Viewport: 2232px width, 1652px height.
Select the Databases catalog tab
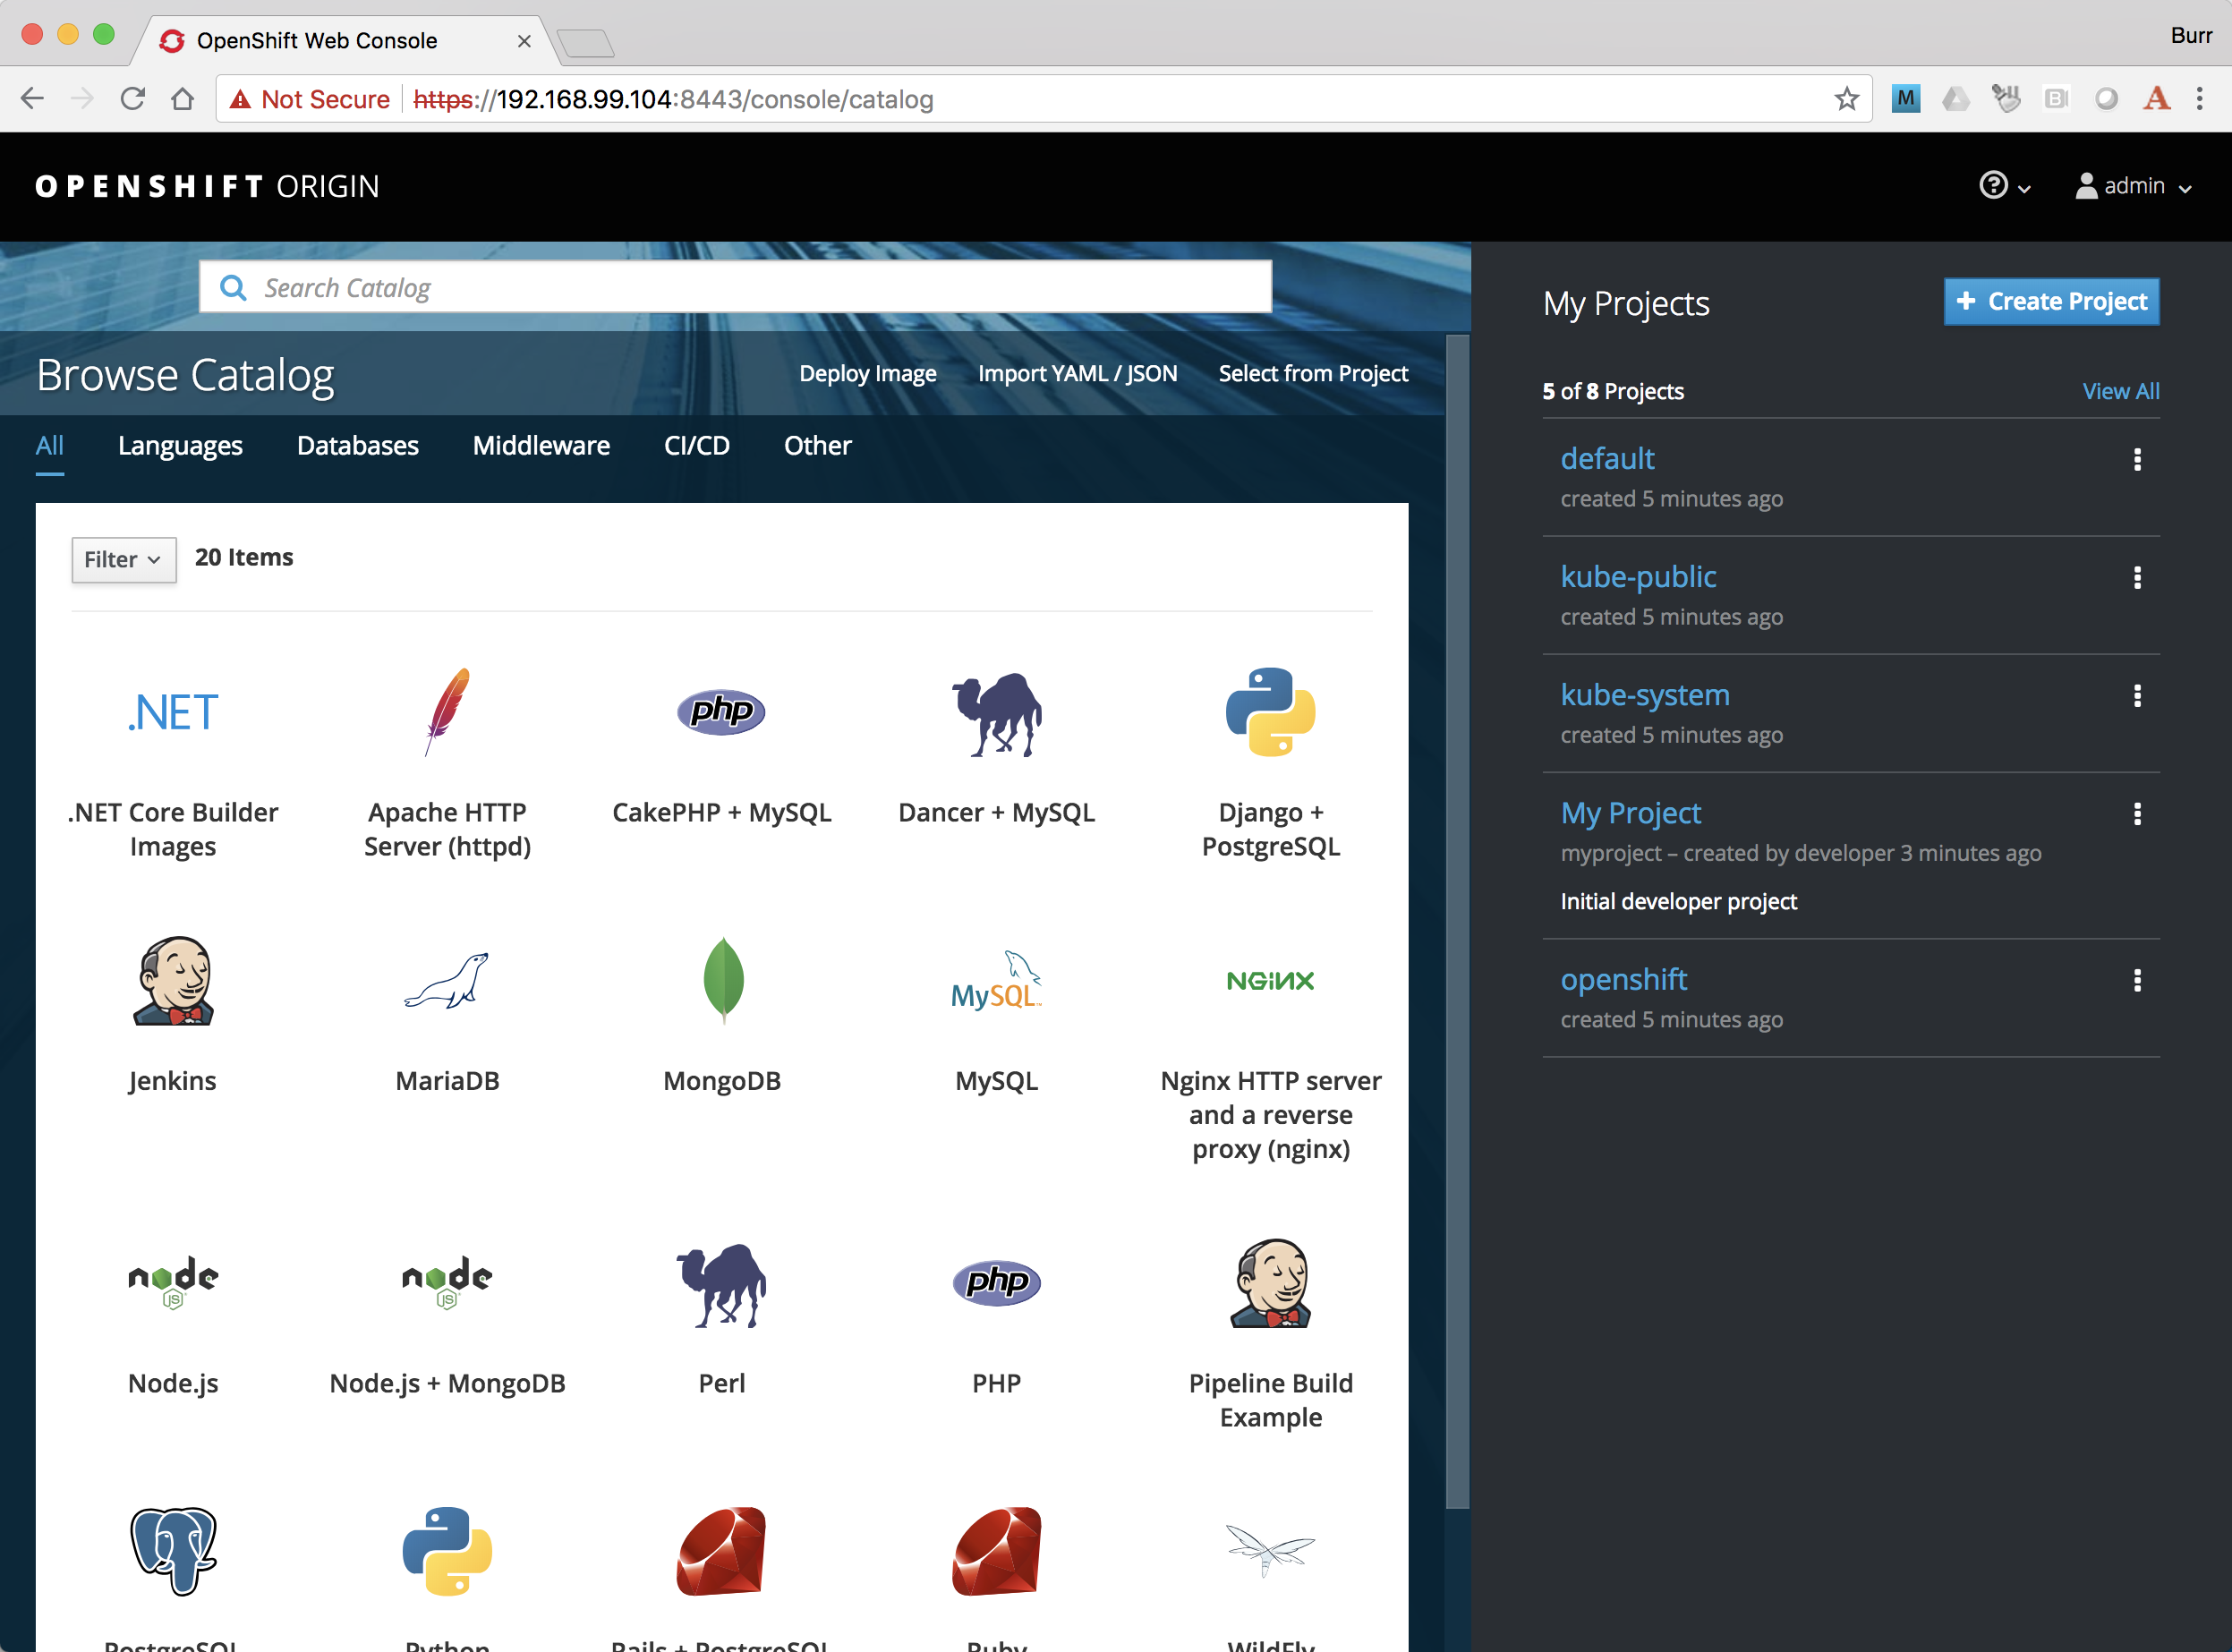pyautogui.click(x=358, y=446)
